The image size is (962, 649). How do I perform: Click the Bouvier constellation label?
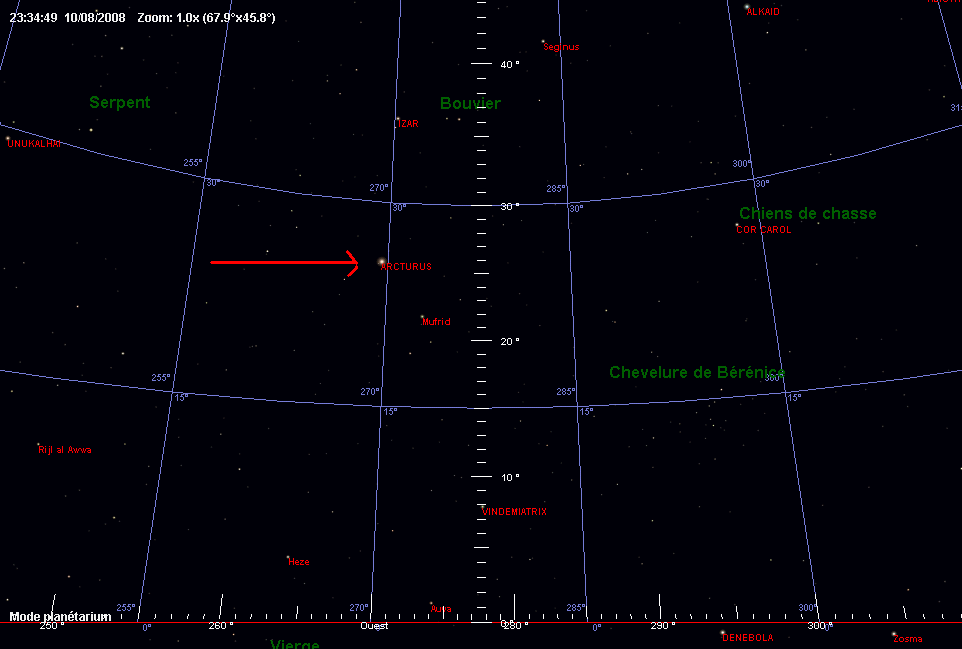(470, 104)
